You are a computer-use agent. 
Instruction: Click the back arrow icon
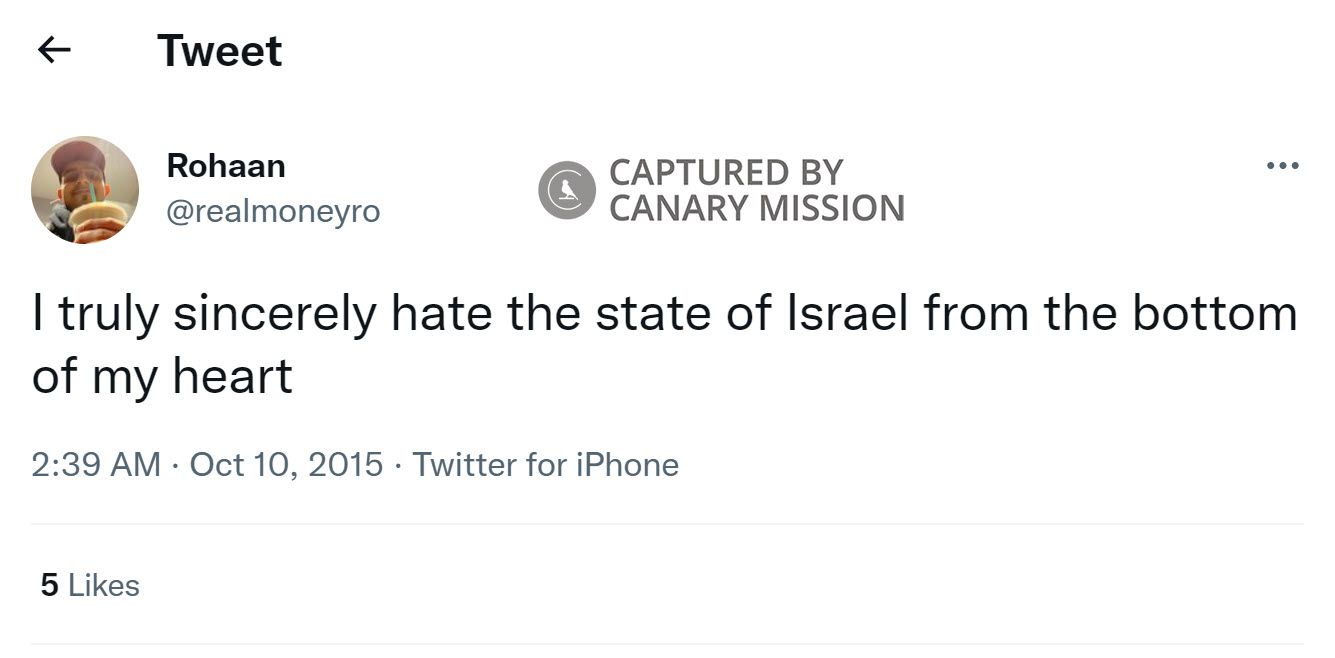pos(54,51)
